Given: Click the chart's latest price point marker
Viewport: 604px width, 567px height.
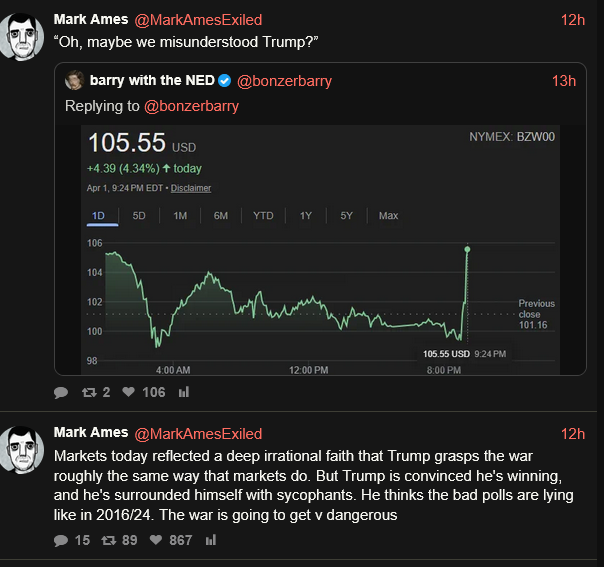Looking at the screenshot, I should click(467, 249).
